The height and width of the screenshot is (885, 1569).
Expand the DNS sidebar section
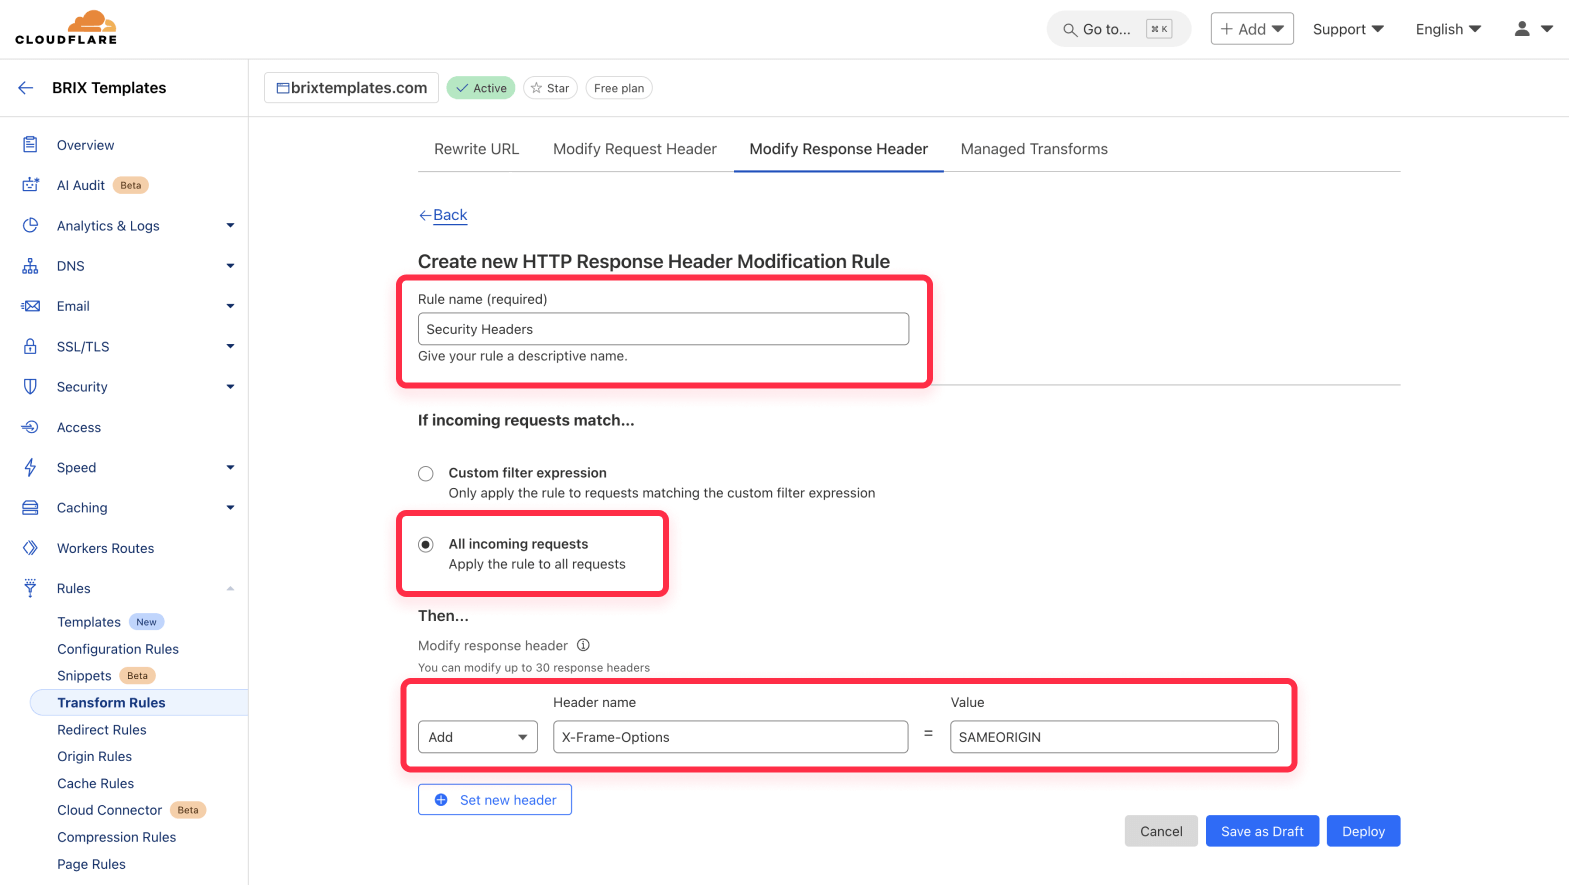[230, 266]
